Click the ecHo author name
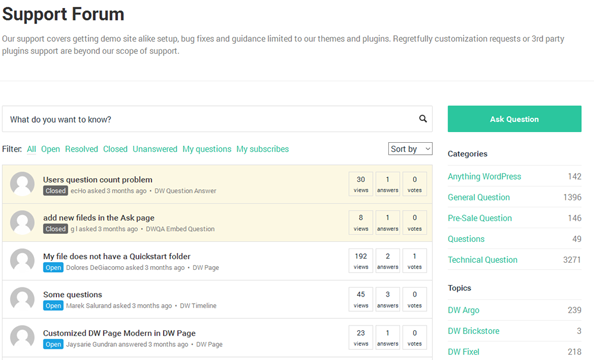Image resolution: width=594 pixels, height=360 pixels. click(78, 191)
